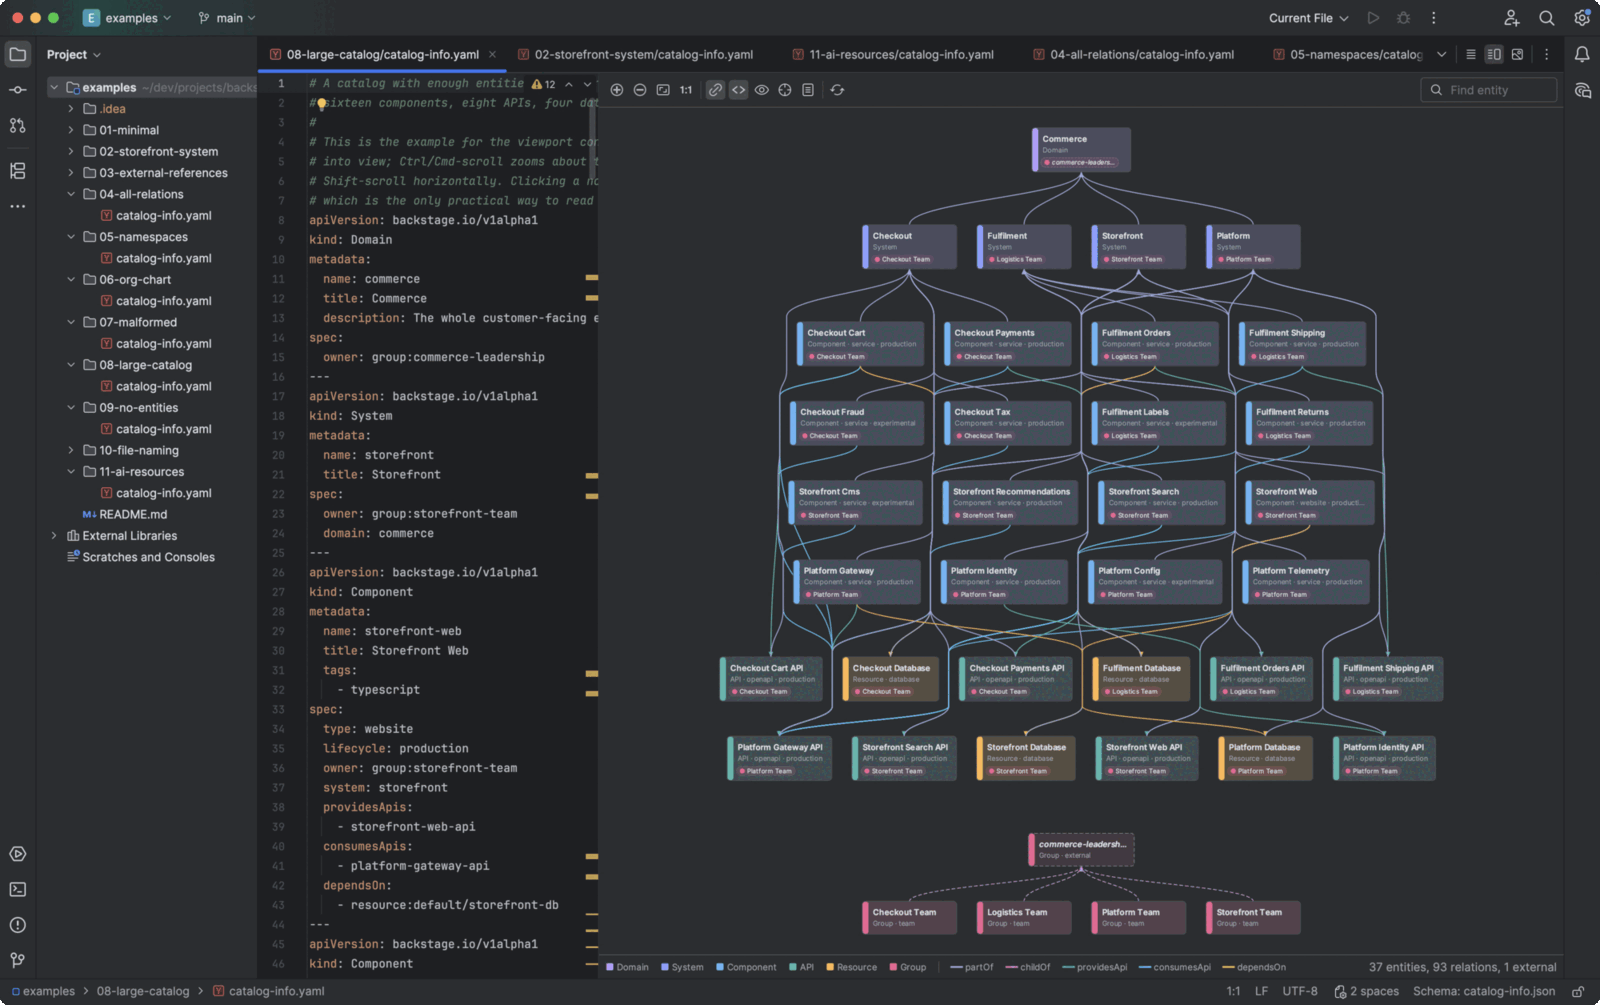The width and height of the screenshot is (1600, 1005).
Task: Zoom out of the catalog graph
Action: point(640,90)
